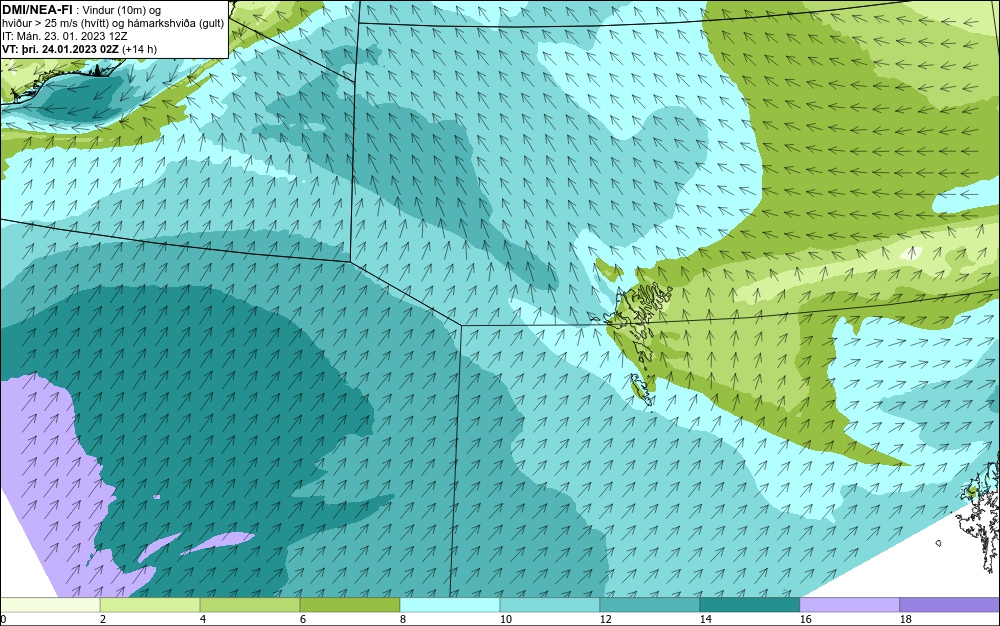Click the Iceland coast in the map's top-left corner
The width and height of the screenshot is (1000, 626).
[64, 83]
